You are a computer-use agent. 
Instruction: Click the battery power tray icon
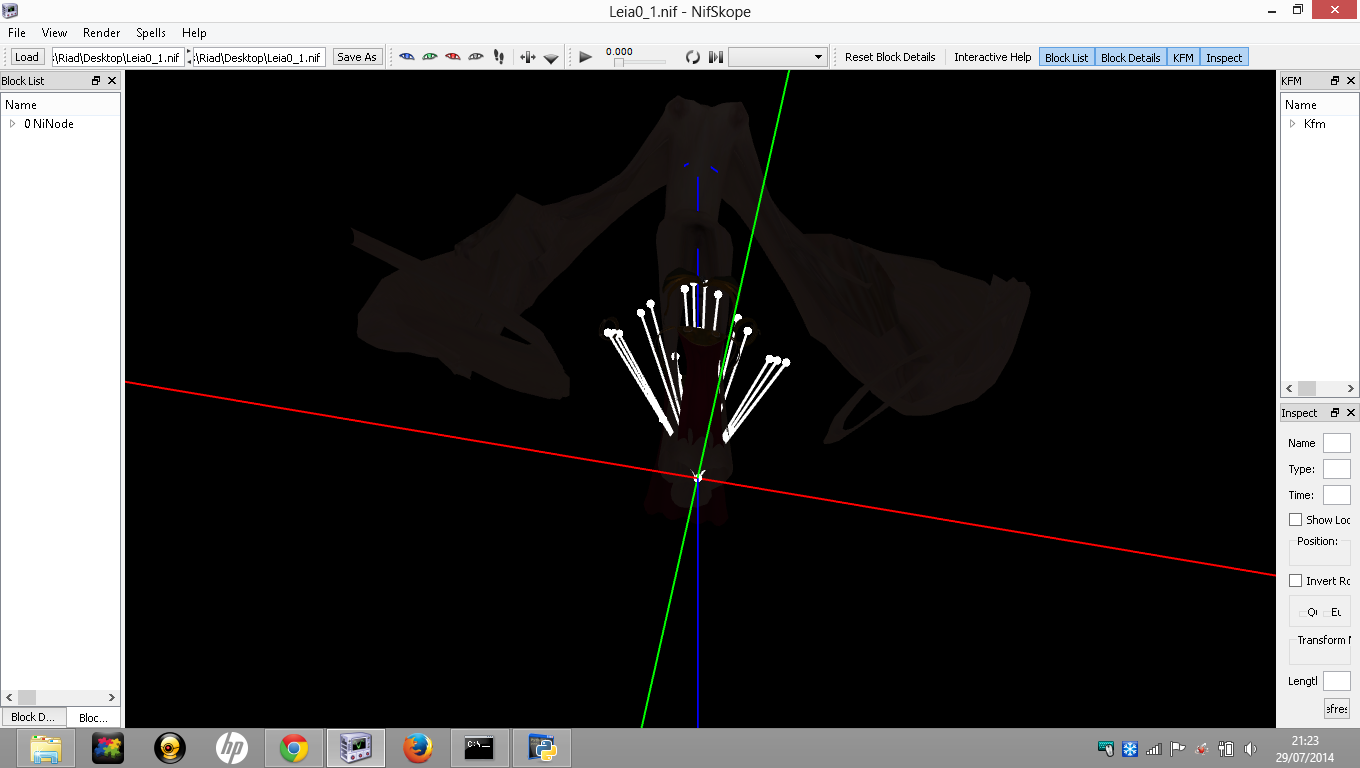tap(1226, 748)
